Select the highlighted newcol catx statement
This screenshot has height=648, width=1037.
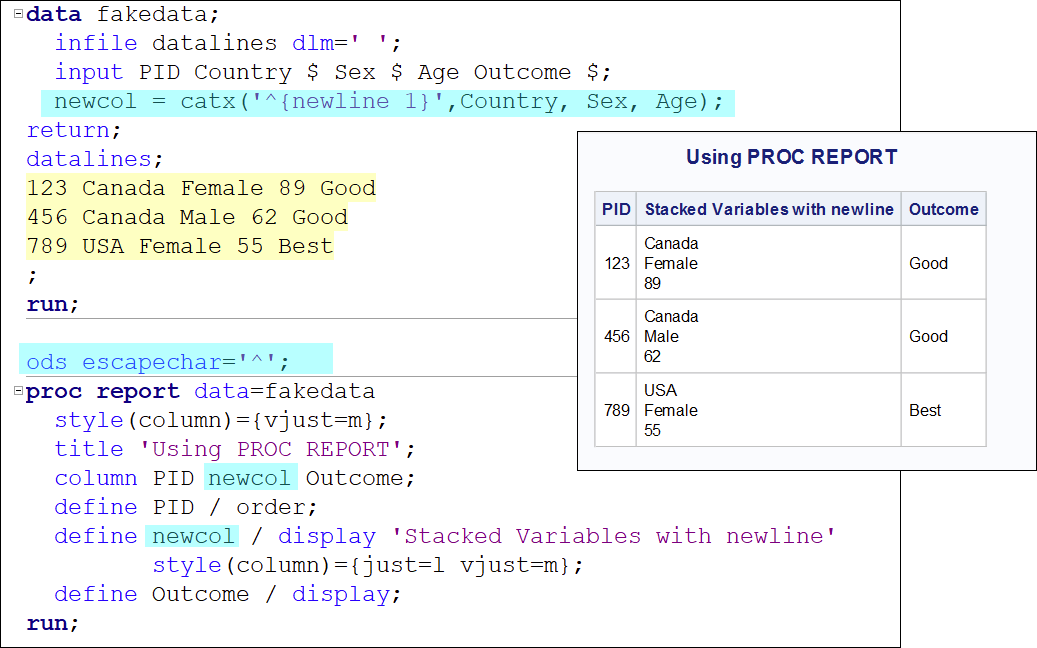coord(388,101)
